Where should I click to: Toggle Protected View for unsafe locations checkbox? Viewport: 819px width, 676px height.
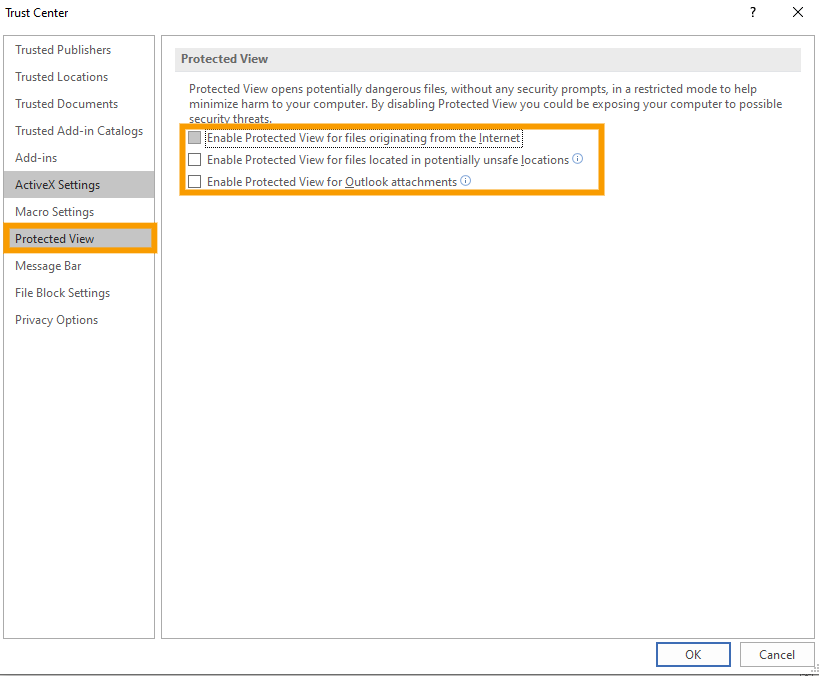pos(195,160)
